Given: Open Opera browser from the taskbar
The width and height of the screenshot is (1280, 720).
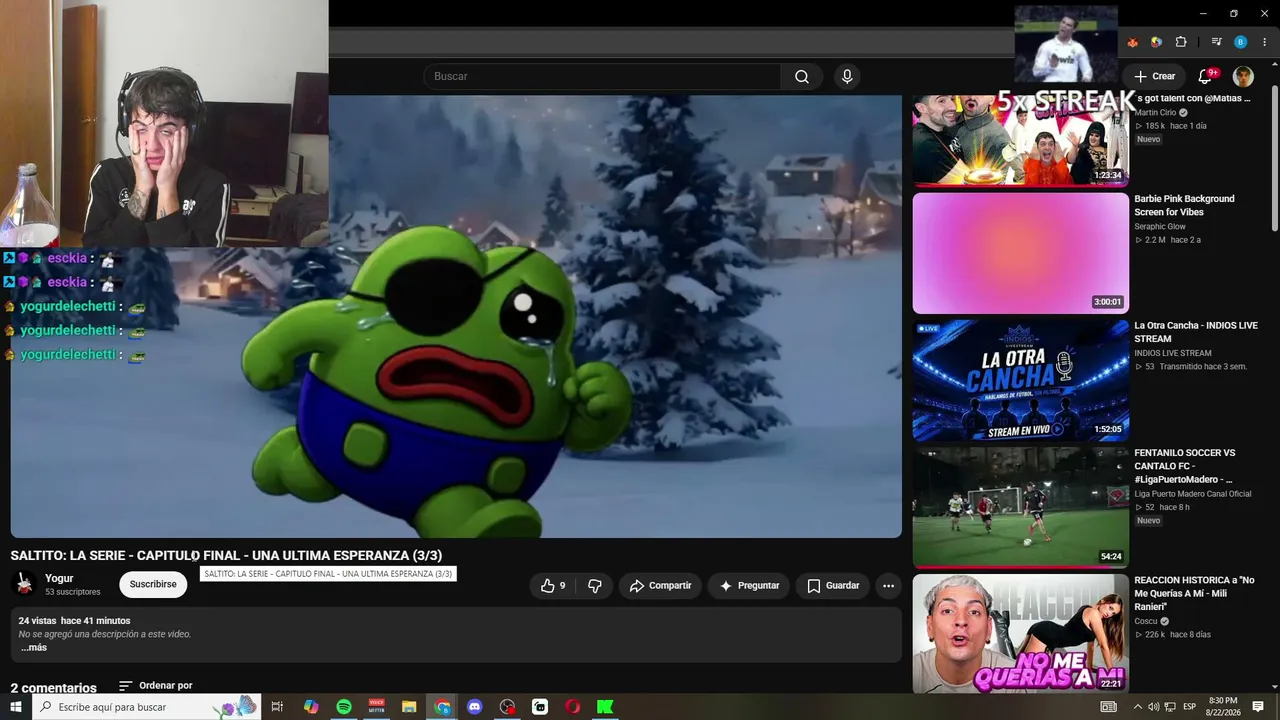Looking at the screenshot, I should [x=573, y=707].
